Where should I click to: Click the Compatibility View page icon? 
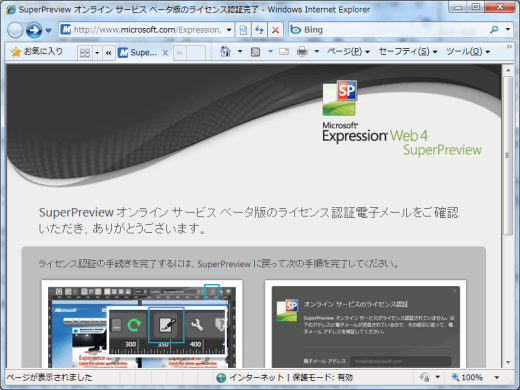pos(243,30)
